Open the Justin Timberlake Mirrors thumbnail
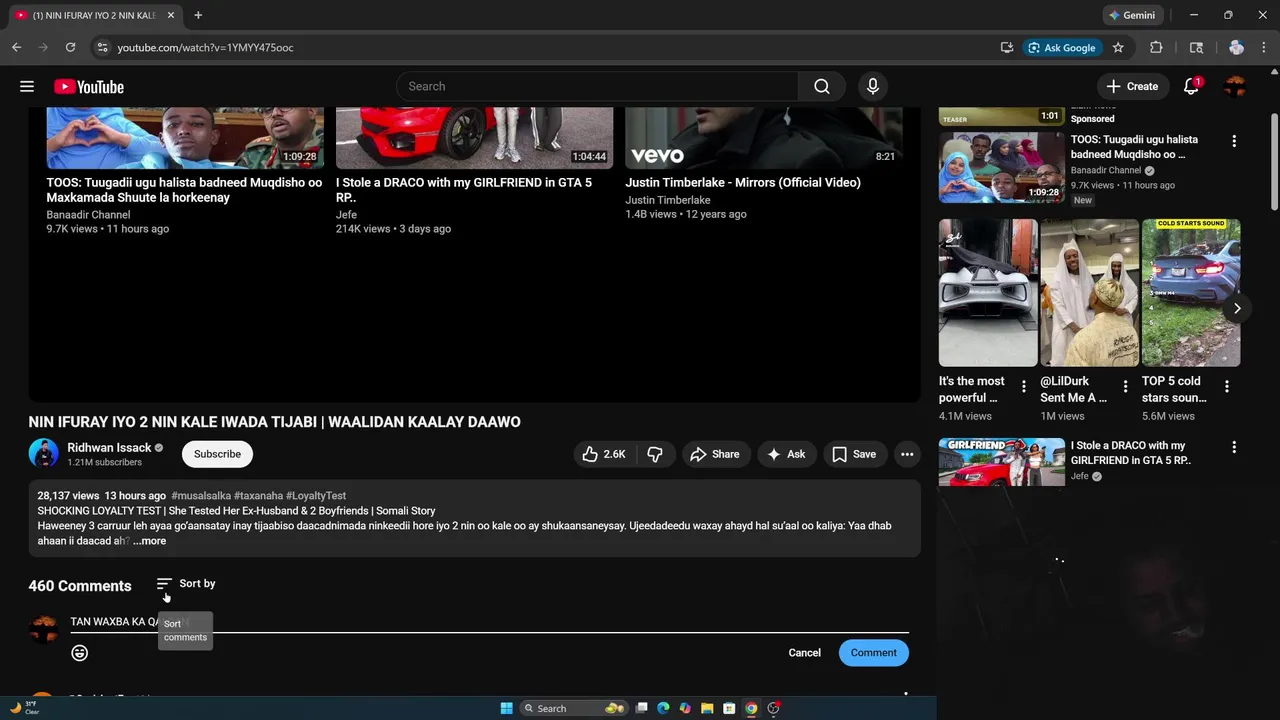Screen dimensions: 1280x720 coord(764,137)
